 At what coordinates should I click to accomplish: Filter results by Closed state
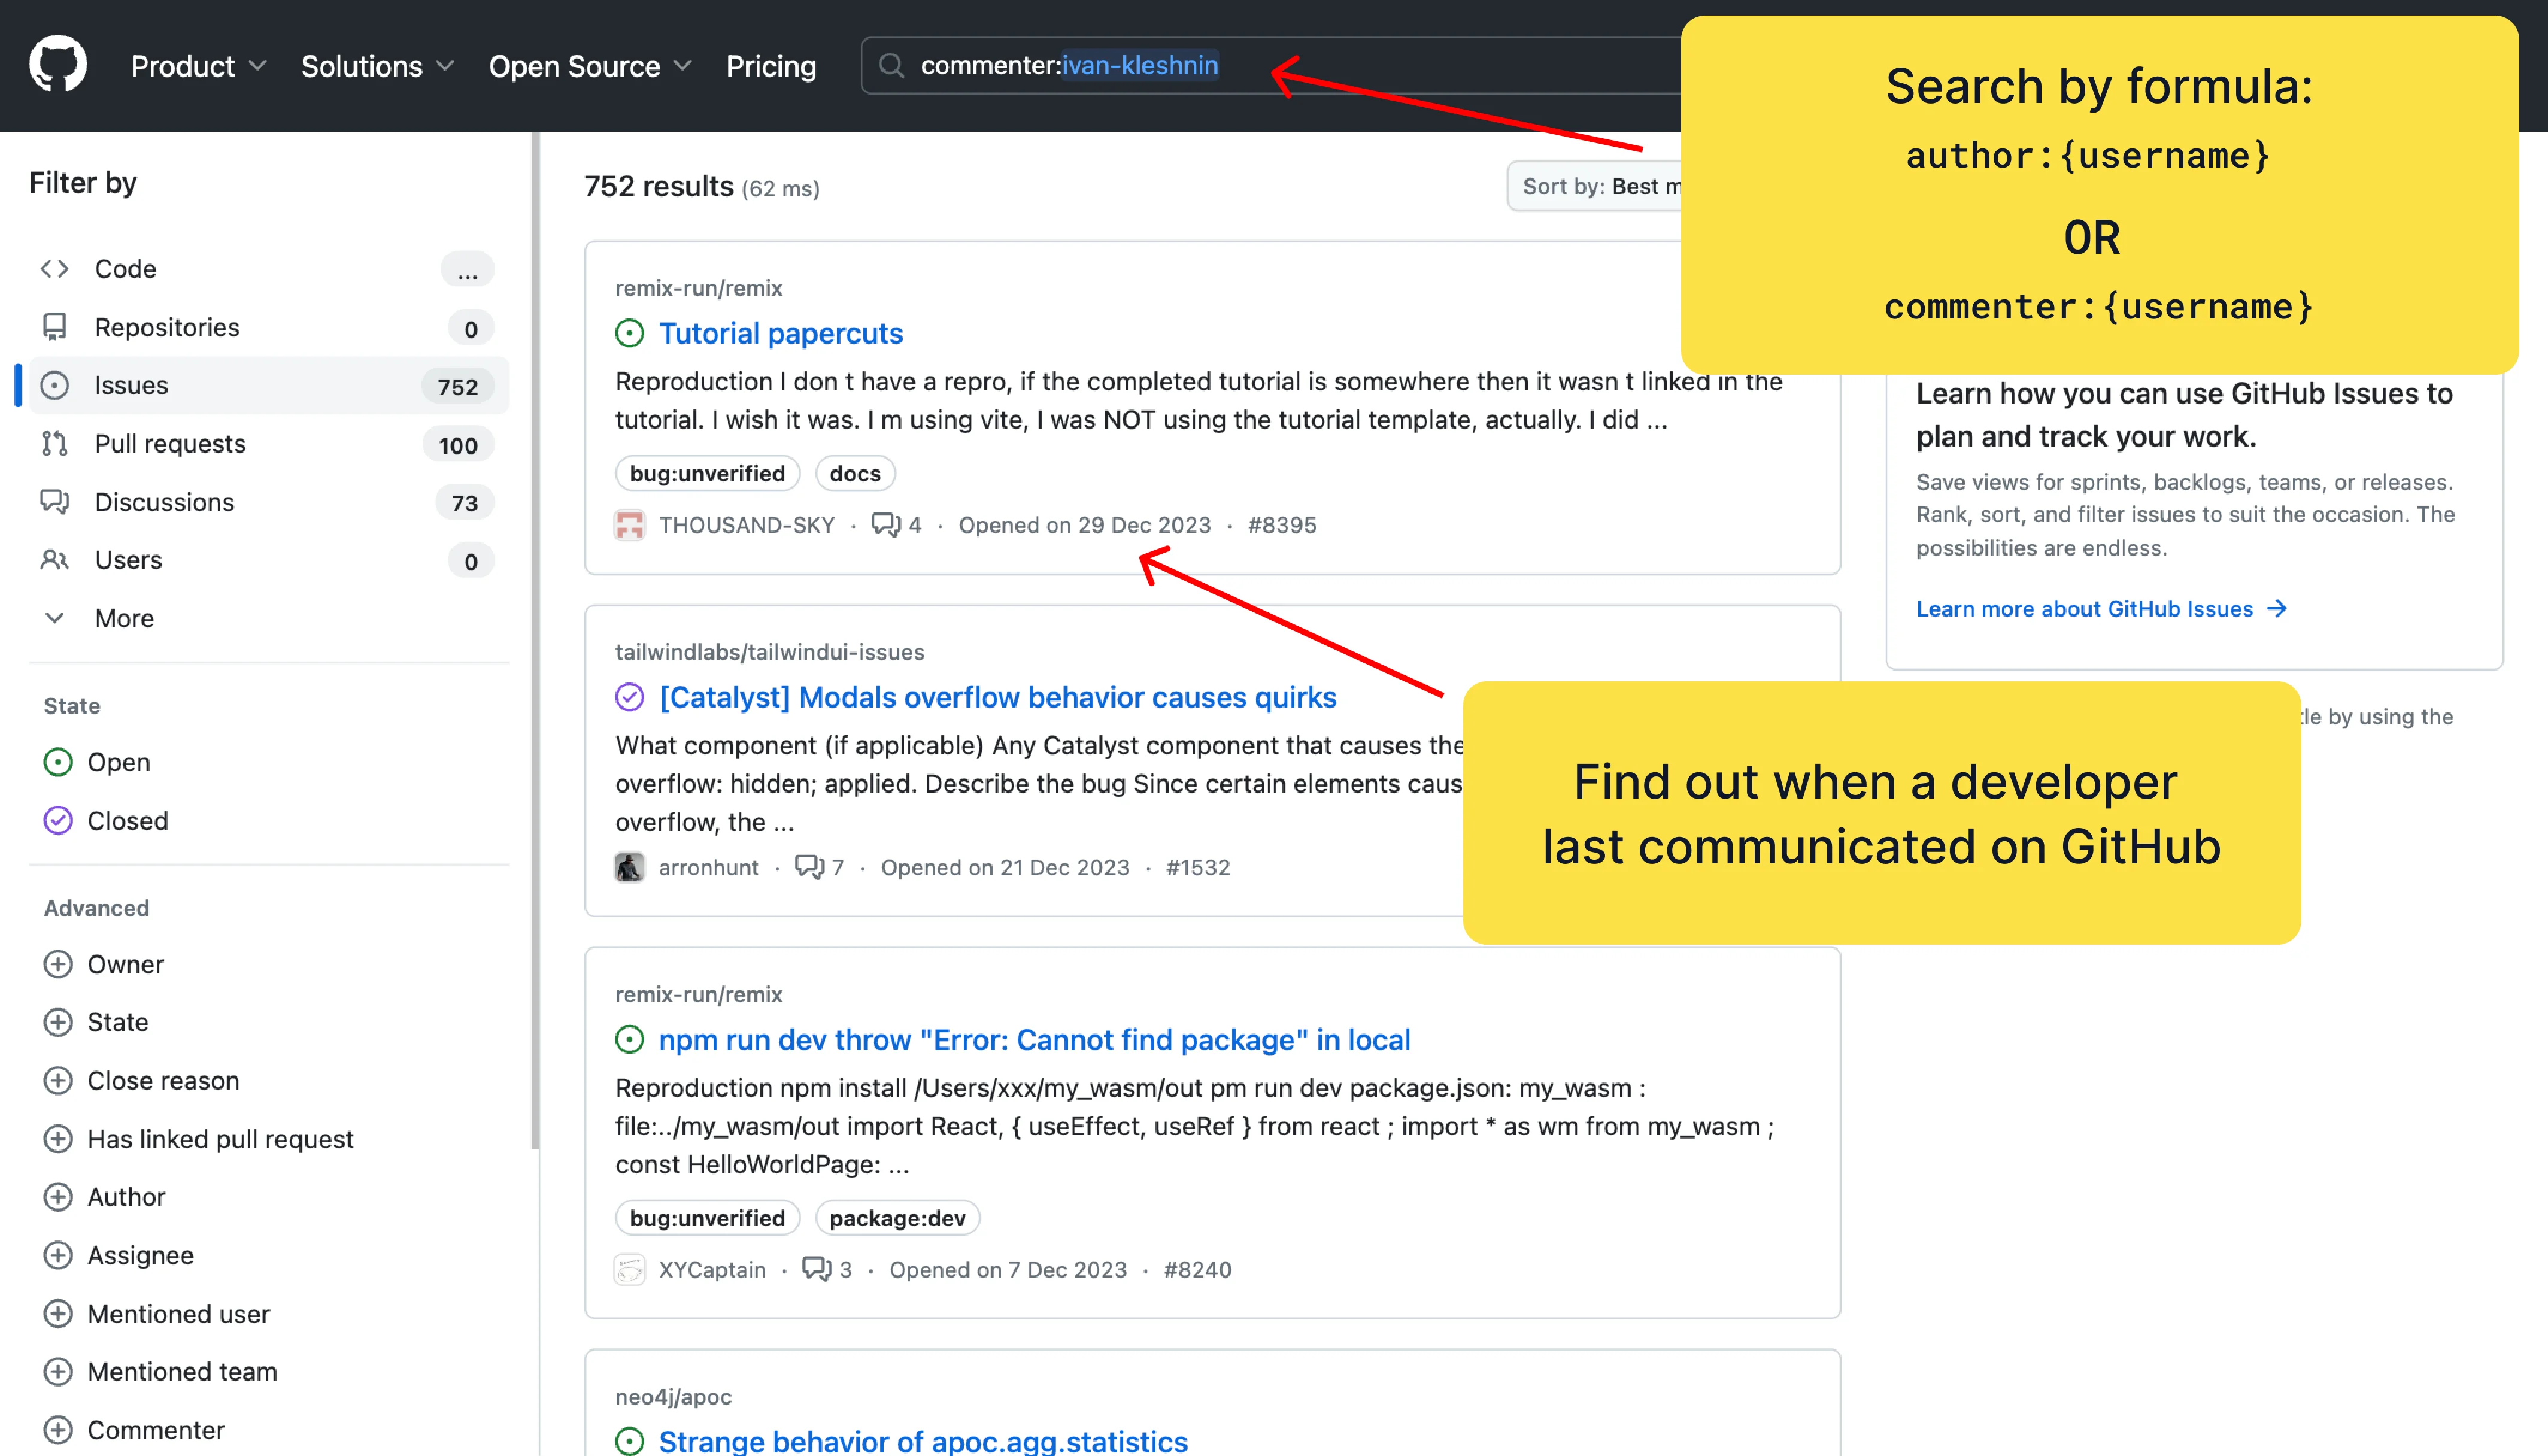click(x=127, y=821)
